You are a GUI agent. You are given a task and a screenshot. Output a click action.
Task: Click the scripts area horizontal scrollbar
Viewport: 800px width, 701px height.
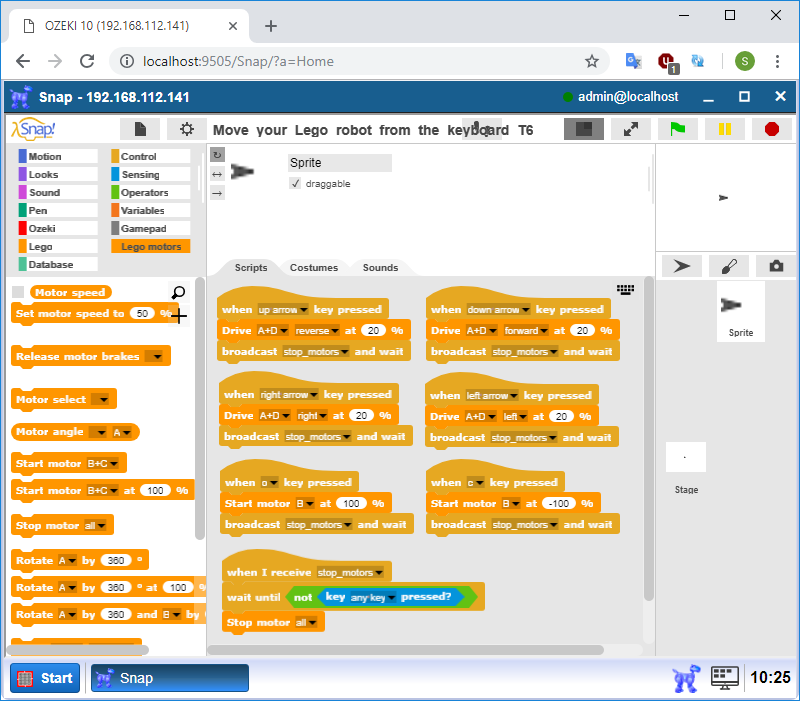point(406,650)
